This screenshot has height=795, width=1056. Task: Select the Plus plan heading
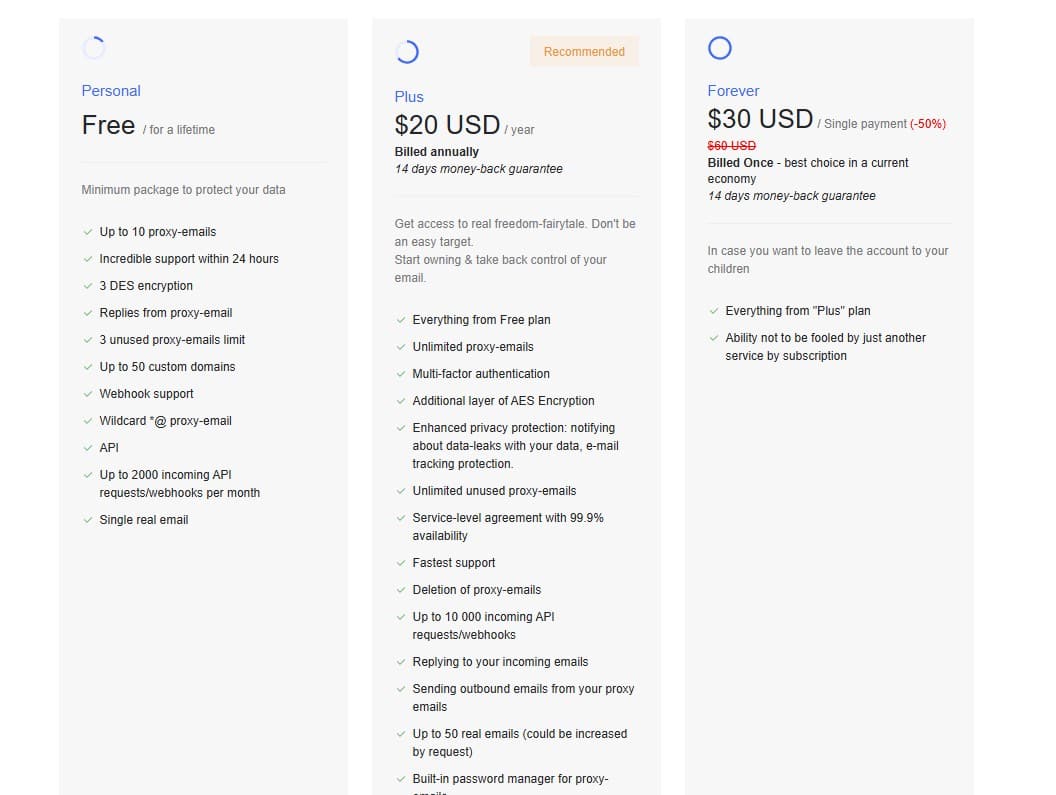coord(409,97)
